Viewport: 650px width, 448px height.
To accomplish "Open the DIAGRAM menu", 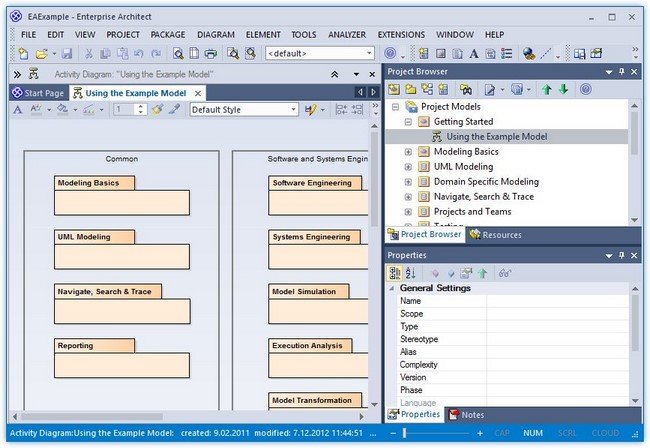I will point(216,35).
